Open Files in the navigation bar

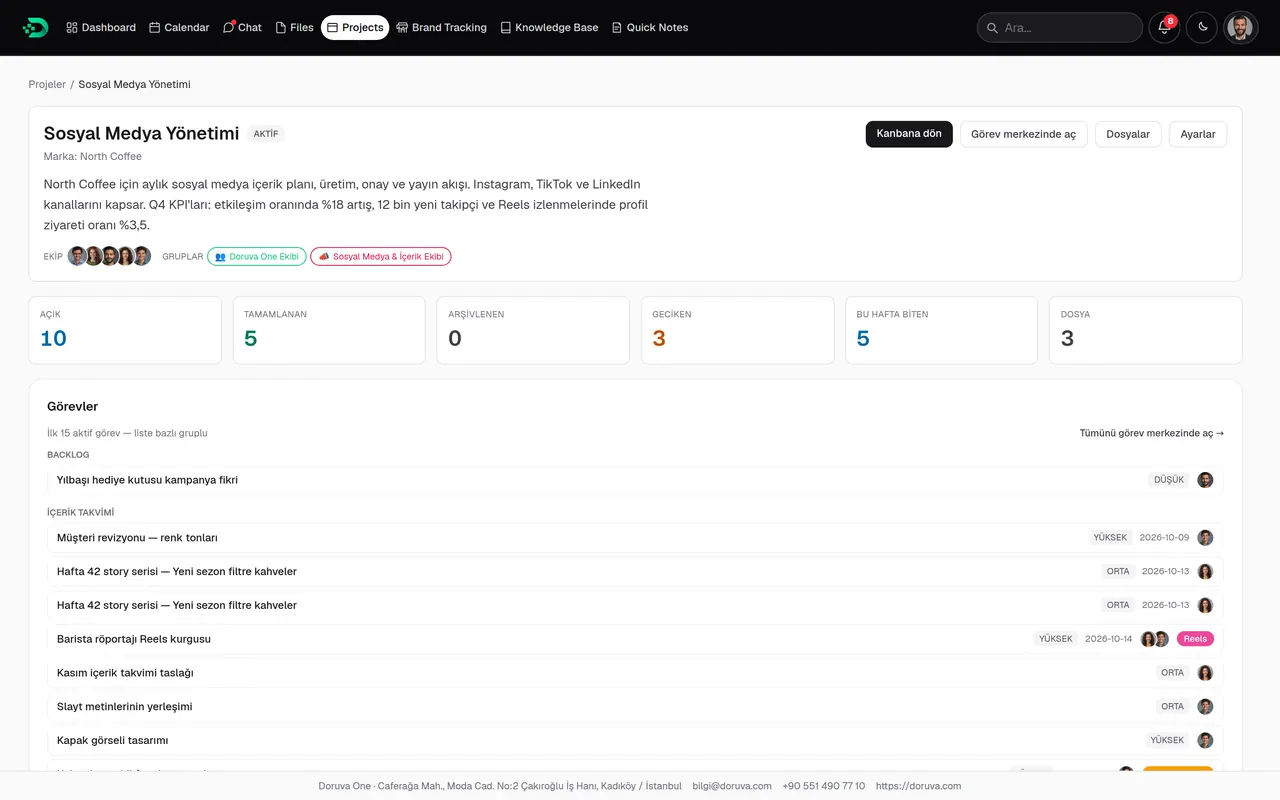coord(294,27)
